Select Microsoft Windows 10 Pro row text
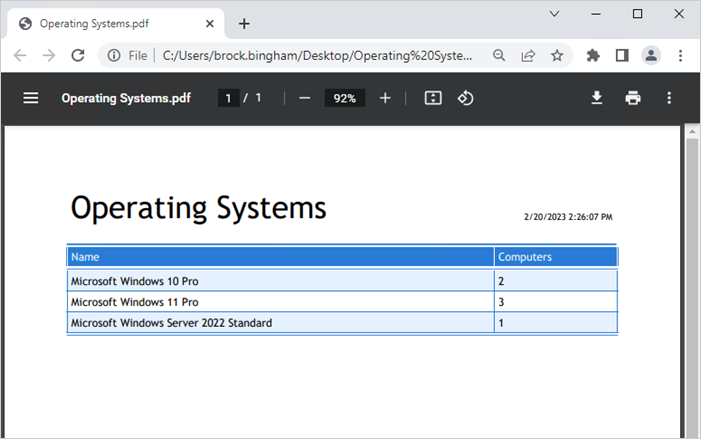The image size is (701, 439). point(135,281)
